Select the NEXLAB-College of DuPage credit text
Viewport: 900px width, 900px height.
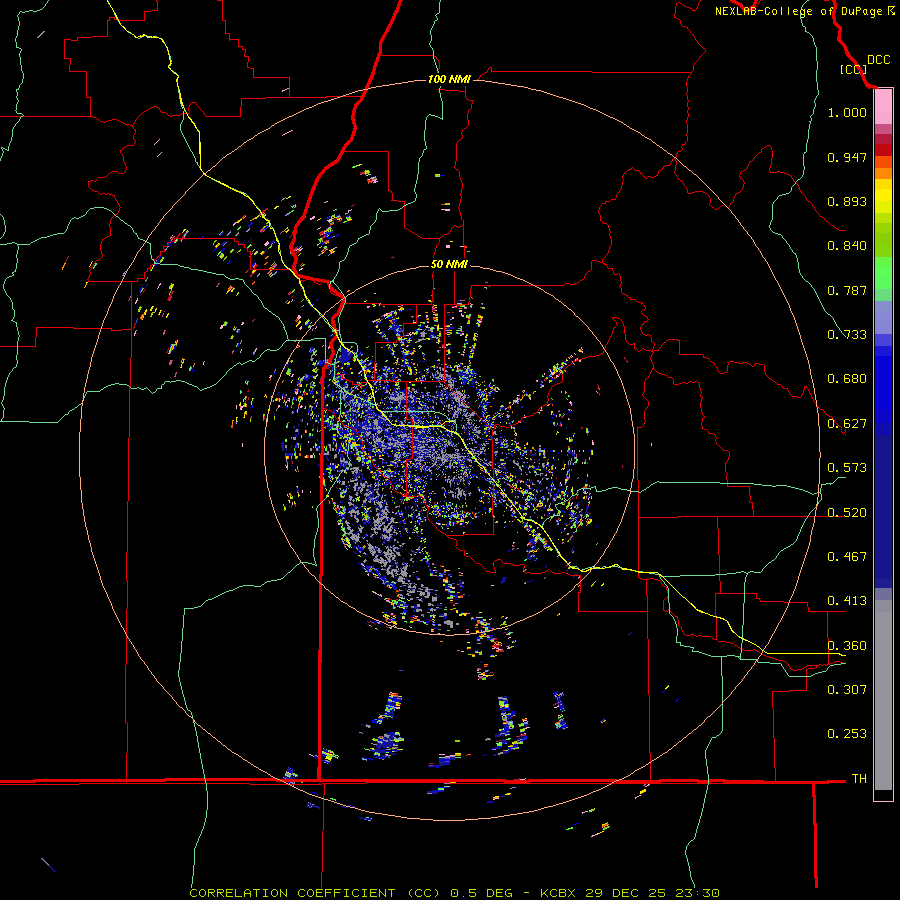[798, 11]
